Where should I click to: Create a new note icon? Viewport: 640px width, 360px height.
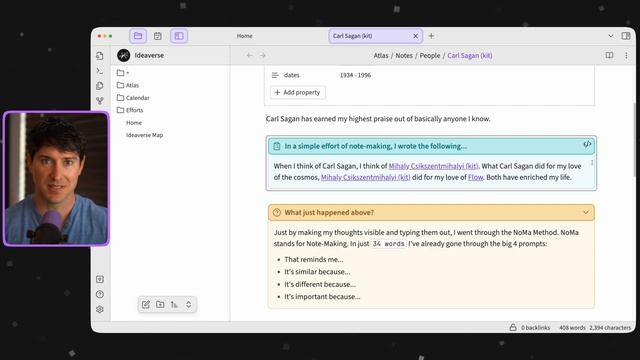pos(146,304)
